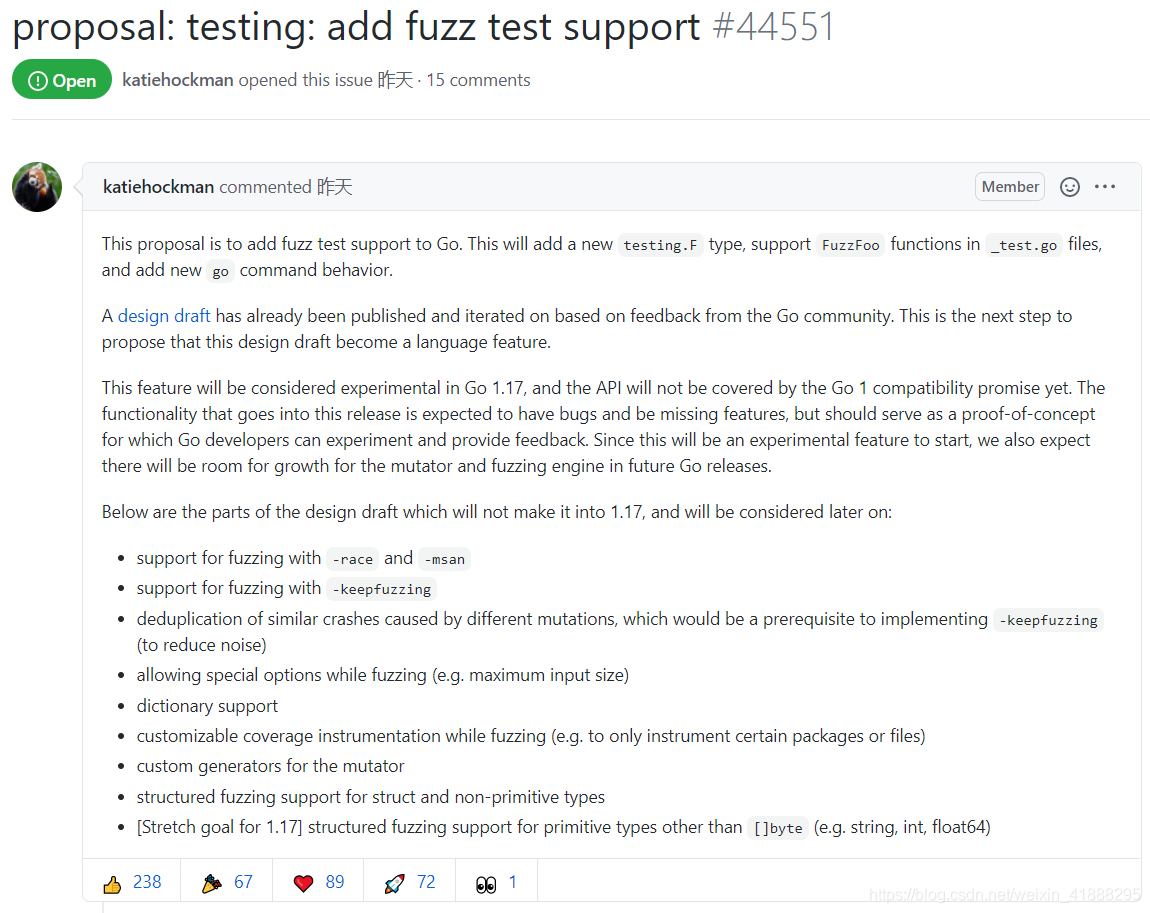Click the red panda avatar thumbnail
Viewport: 1150px width, 913px height.
click(37, 187)
